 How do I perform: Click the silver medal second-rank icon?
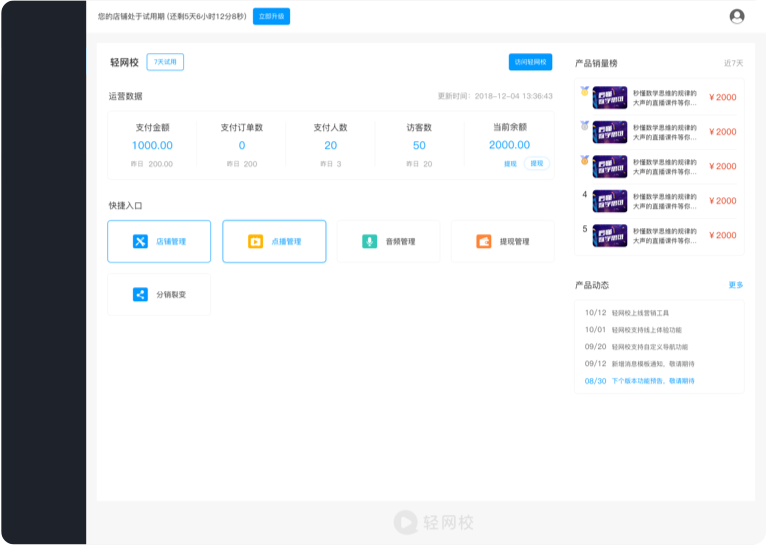584,126
